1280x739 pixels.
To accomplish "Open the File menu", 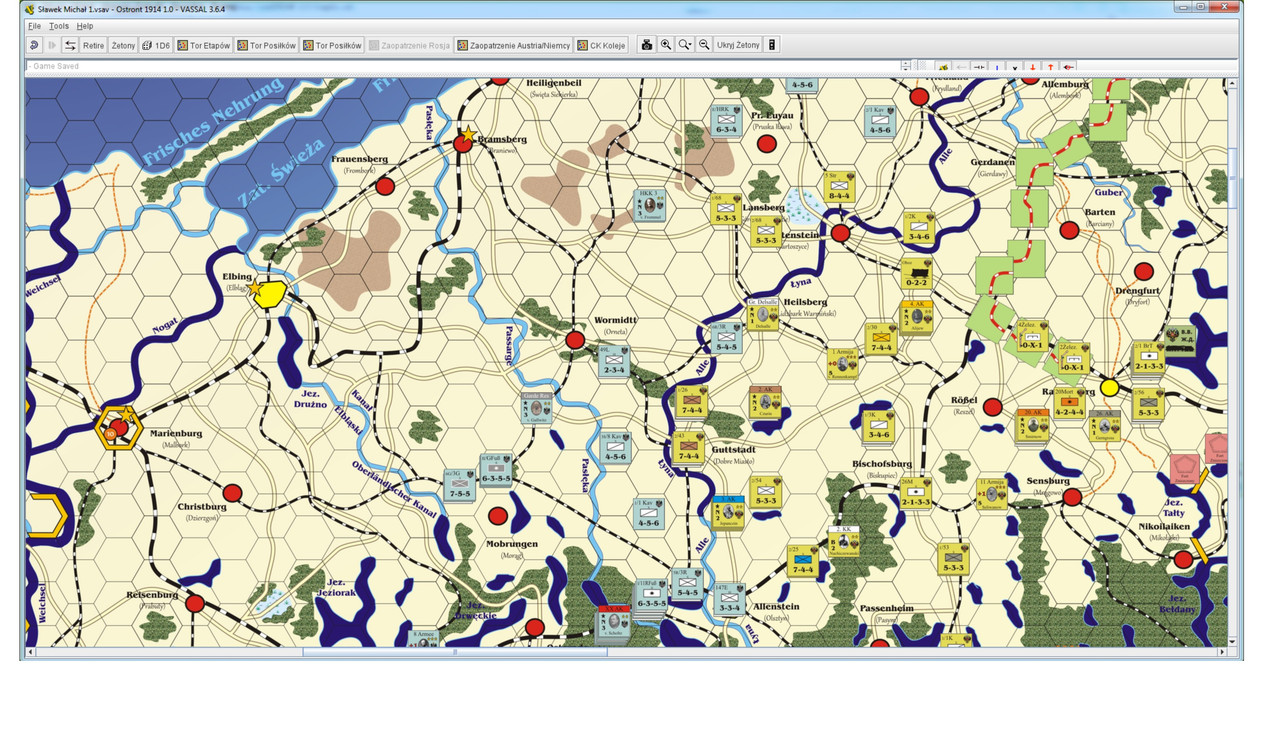I will 34,26.
